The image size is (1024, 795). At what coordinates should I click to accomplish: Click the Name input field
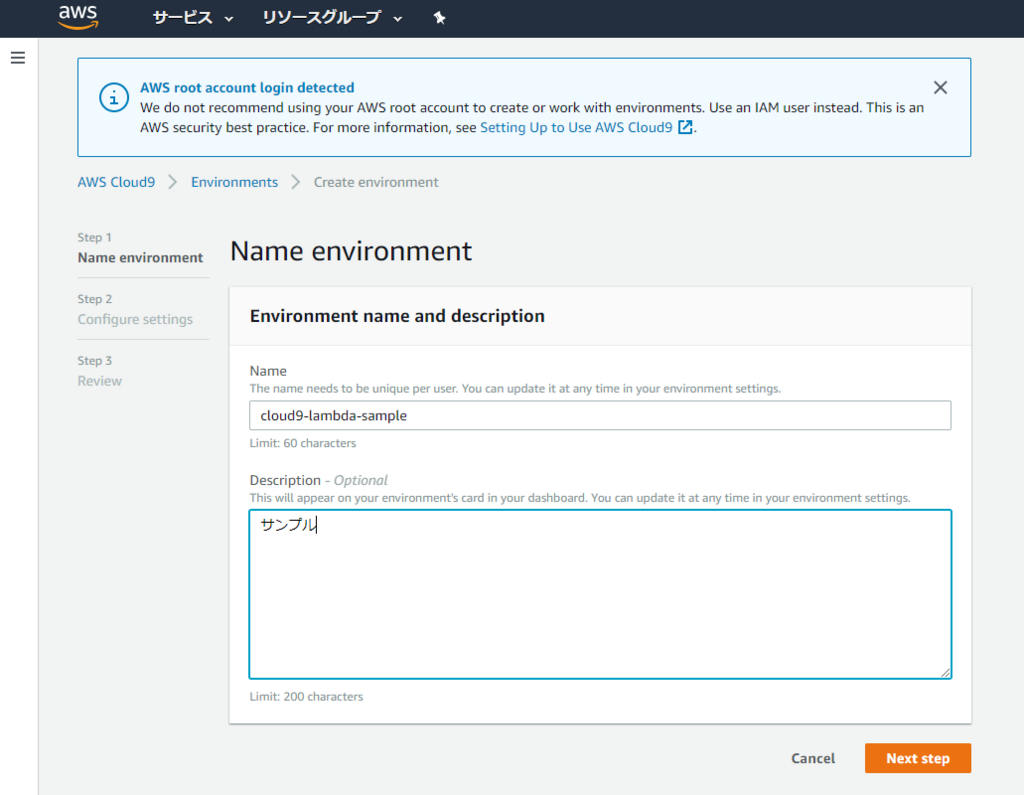[600, 415]
